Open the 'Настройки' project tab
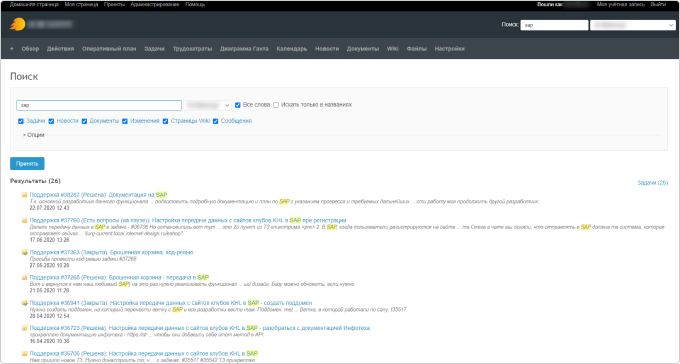This screenshot has height=364, width=680. click(x=450, y=49)
